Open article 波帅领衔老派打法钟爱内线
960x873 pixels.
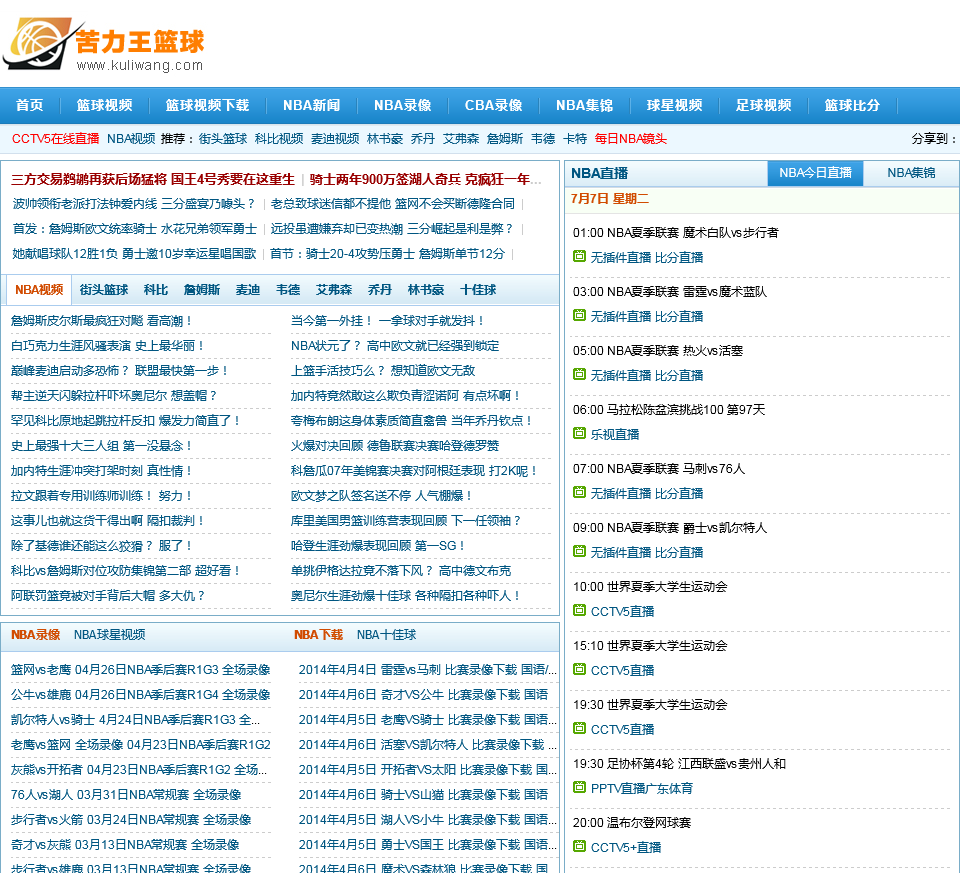pyautogui.click(x=133, y=204)
